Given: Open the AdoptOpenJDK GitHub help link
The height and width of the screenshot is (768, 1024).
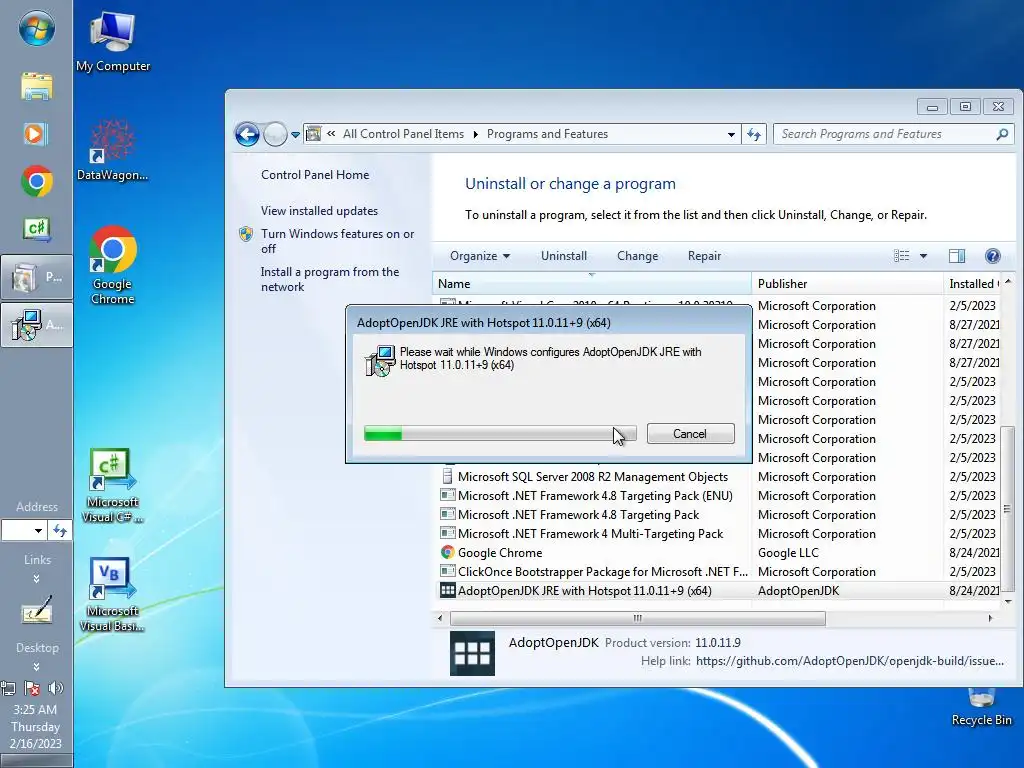Looking at the screenshot, I should 850,661.
